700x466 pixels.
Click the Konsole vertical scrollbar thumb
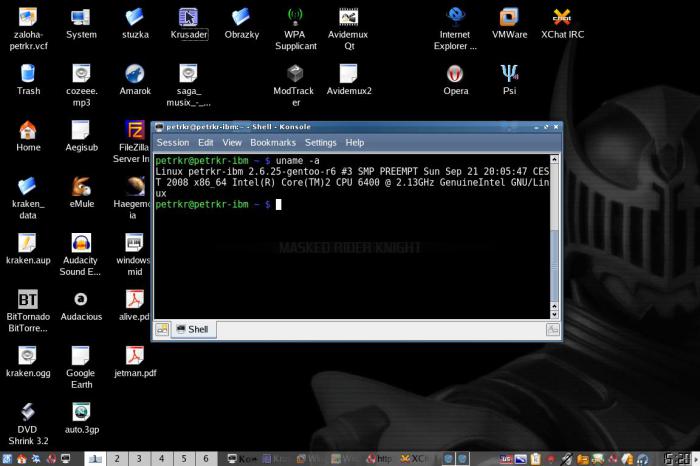pos(554,266)
